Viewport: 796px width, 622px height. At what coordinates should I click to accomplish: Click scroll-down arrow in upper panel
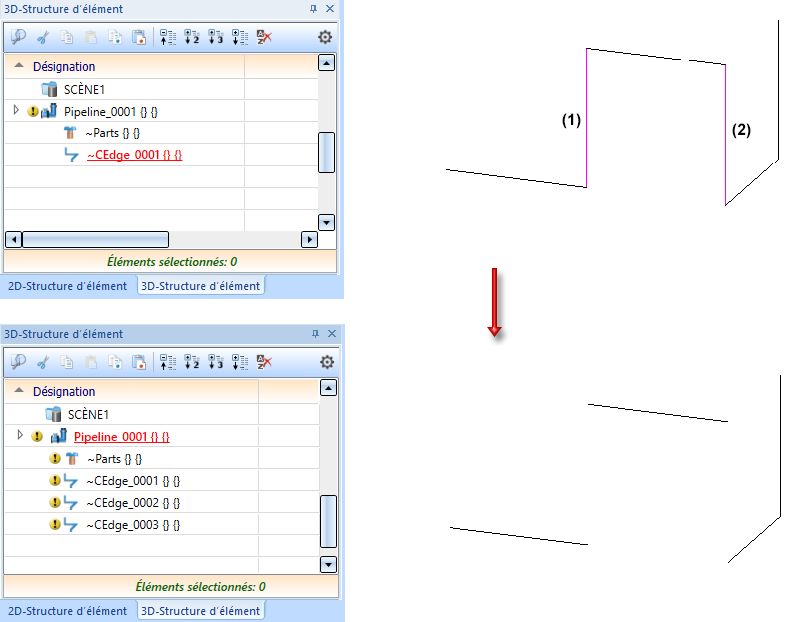coord(326,222)
